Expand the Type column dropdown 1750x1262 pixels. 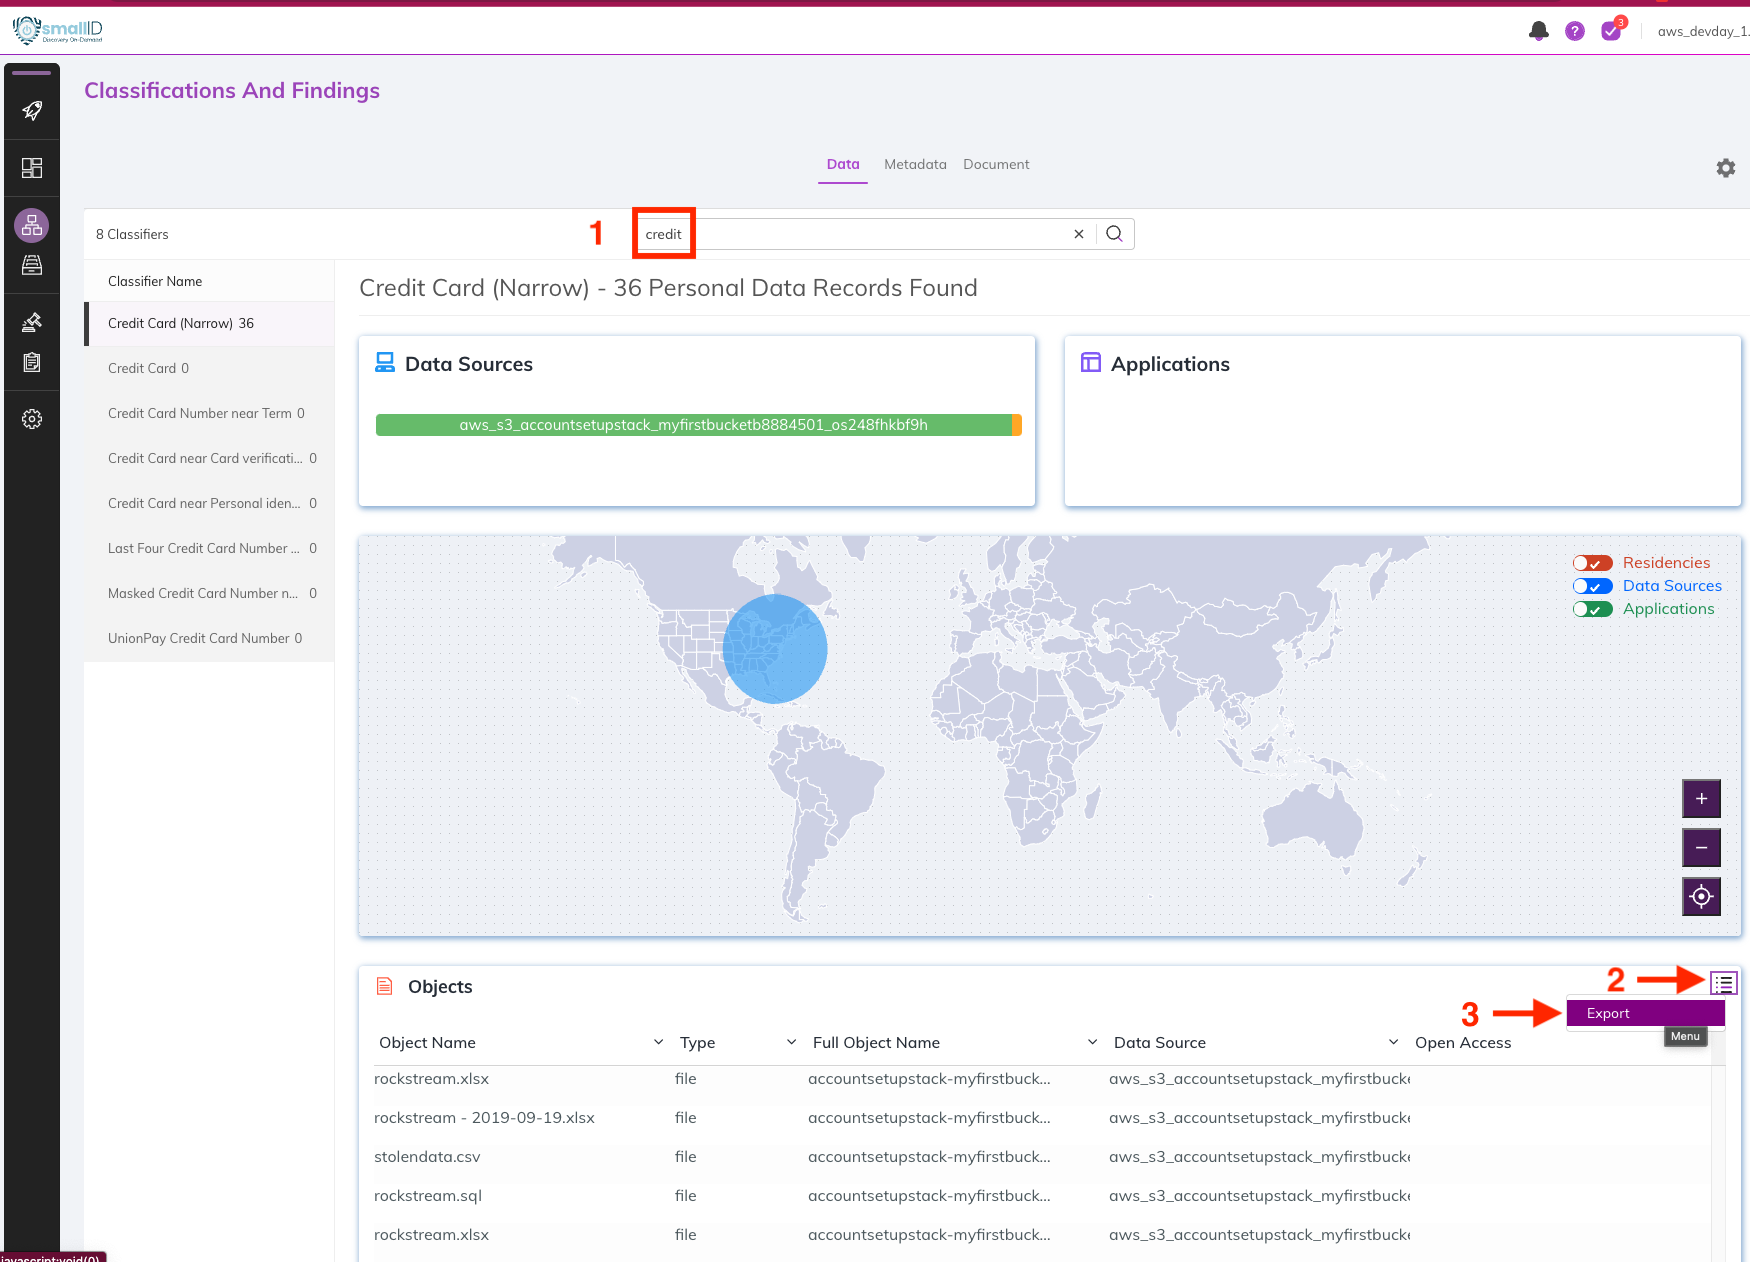pyautogui.click(x=791, y=1042)
